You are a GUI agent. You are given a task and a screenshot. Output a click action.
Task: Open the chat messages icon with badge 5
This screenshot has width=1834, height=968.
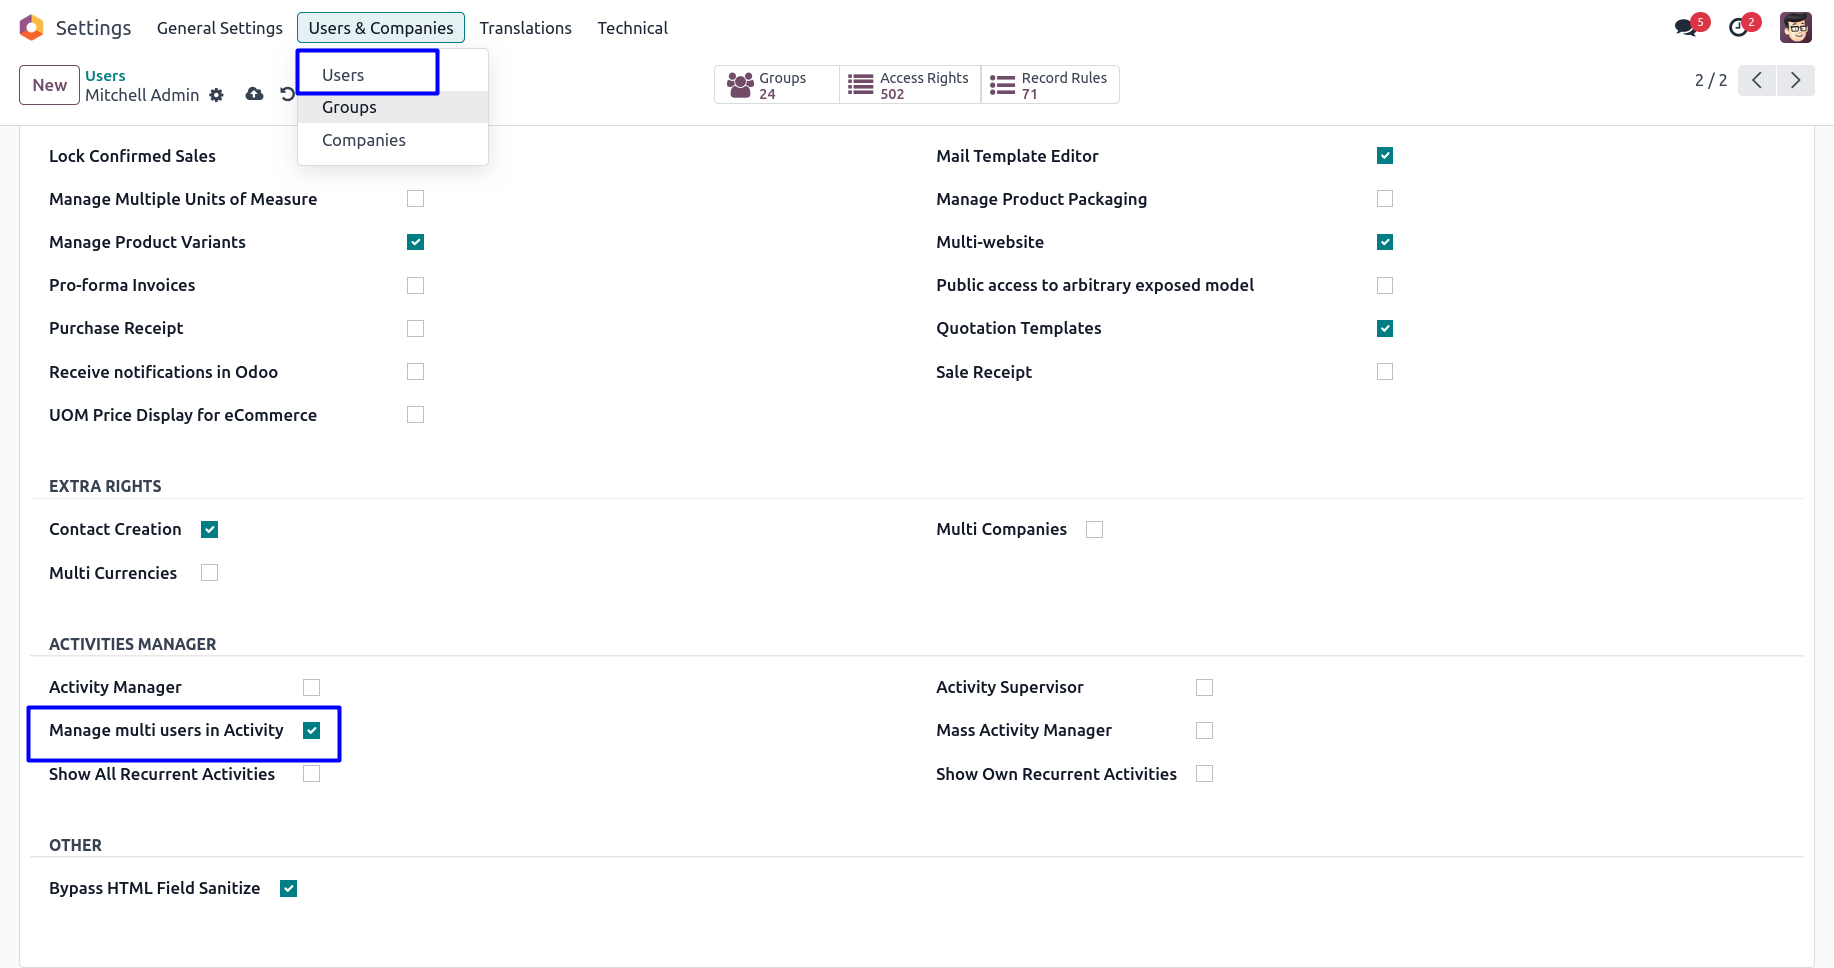click(x=1686, y=28)
